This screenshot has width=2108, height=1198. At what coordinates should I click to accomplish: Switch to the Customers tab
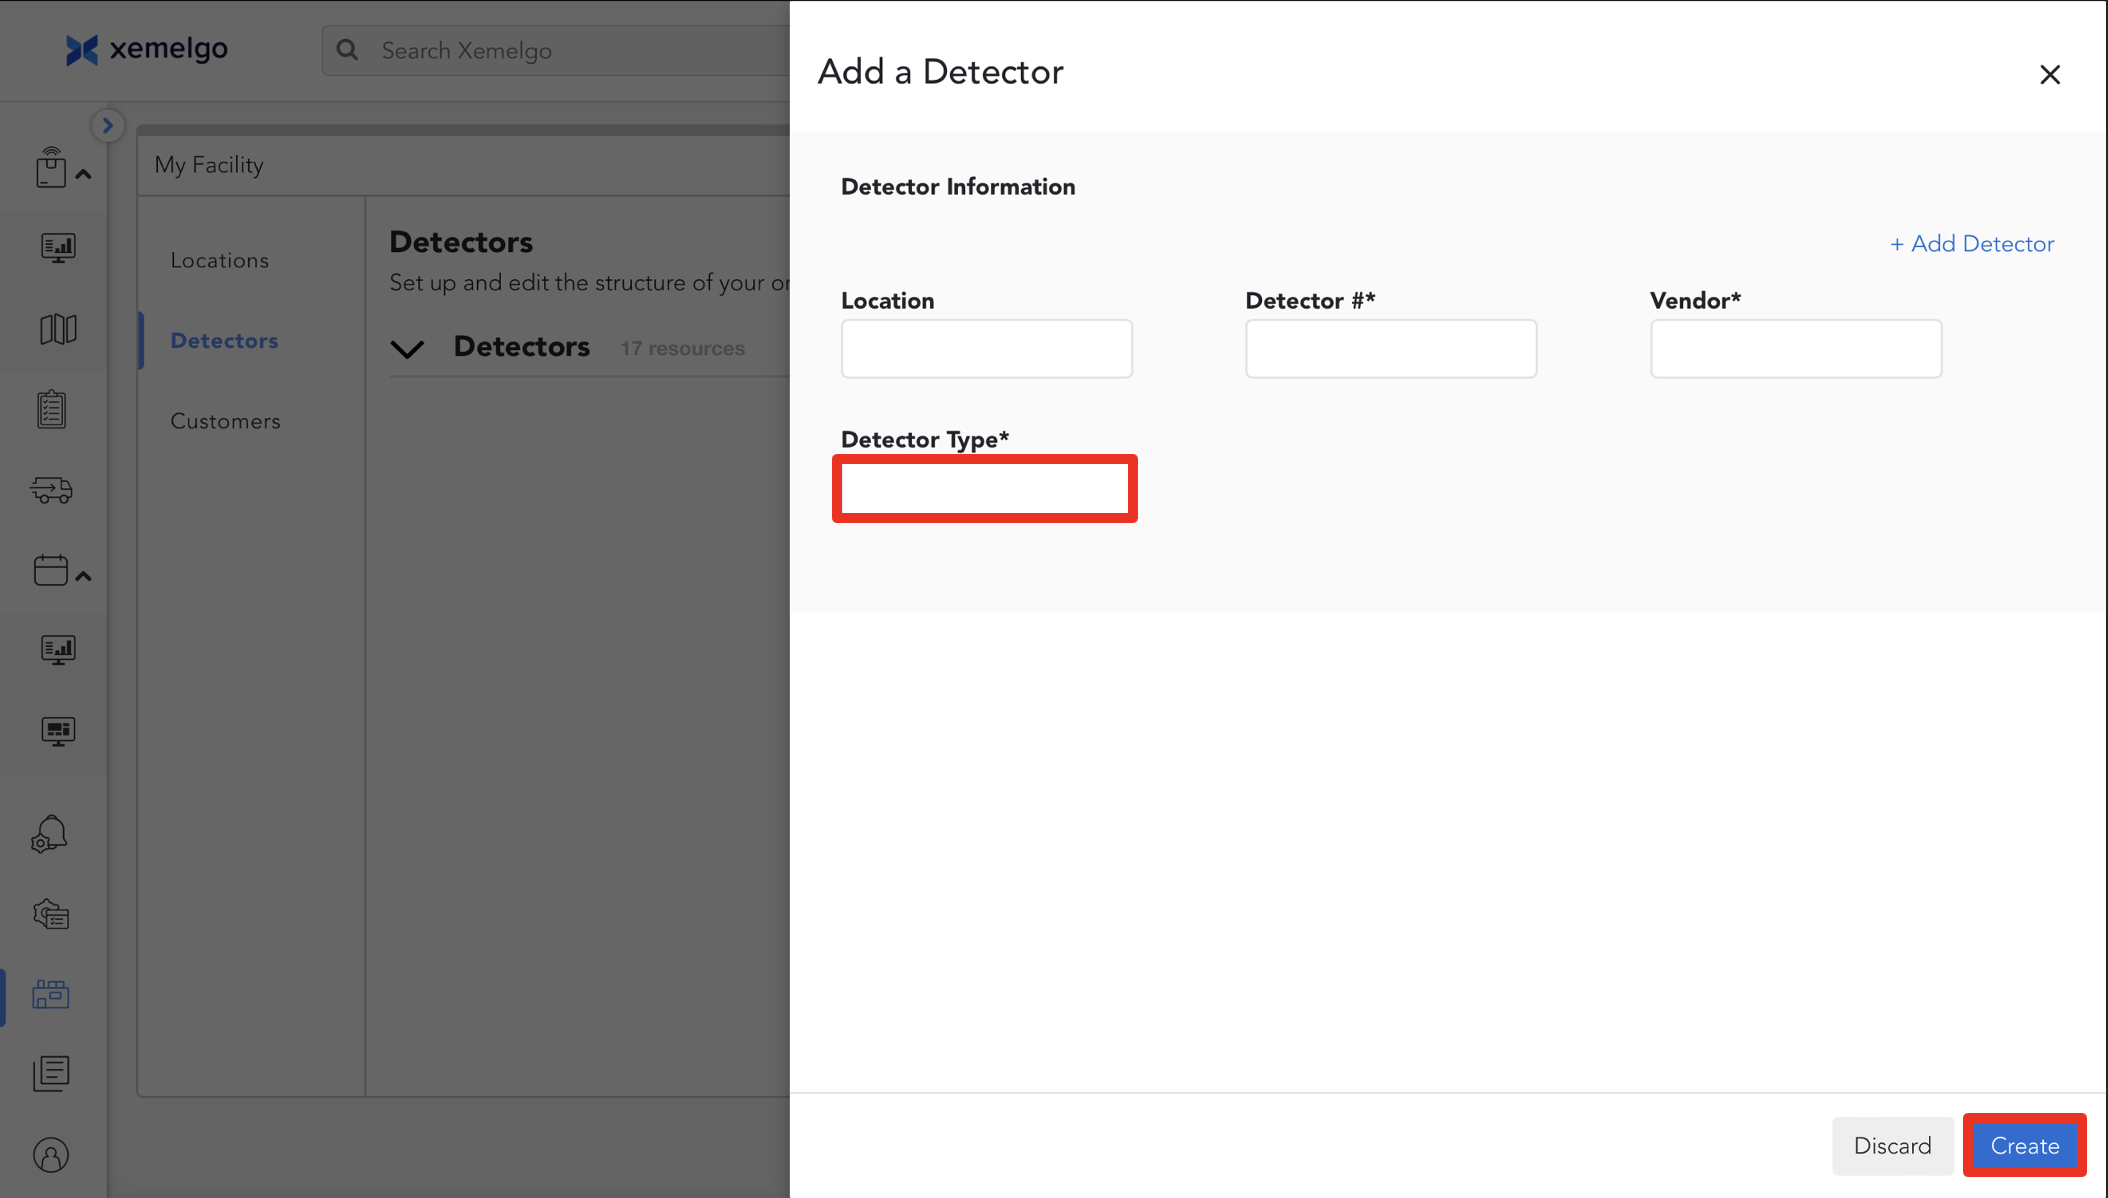pos(225,421)
